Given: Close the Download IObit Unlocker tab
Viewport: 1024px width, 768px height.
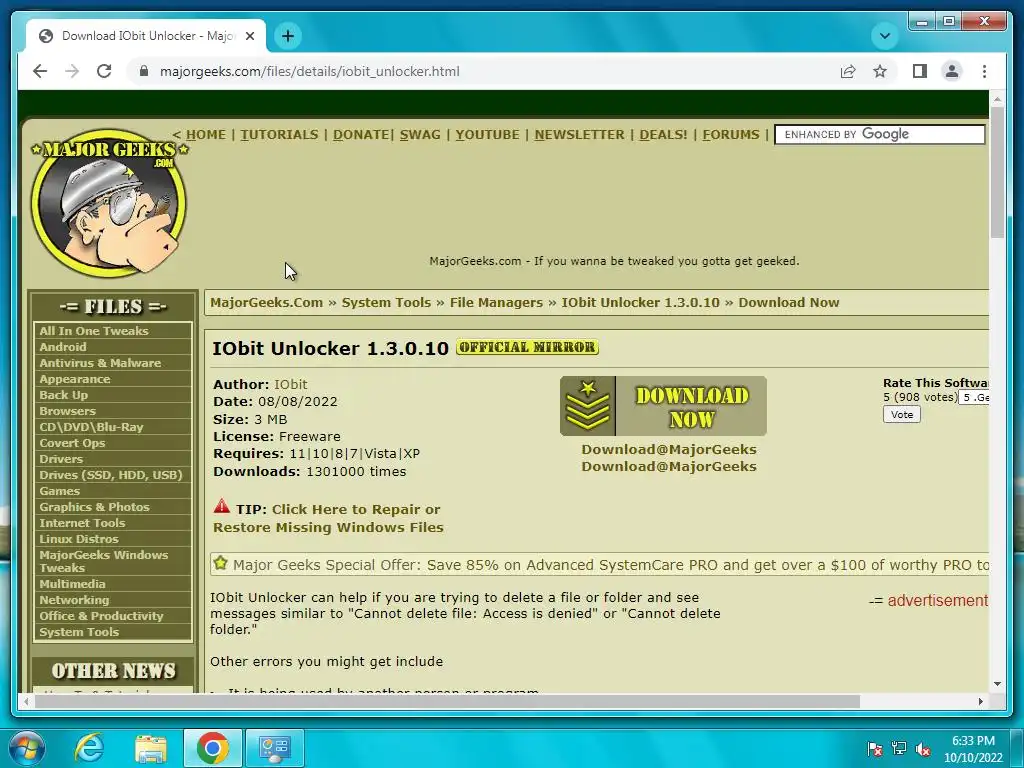Looking at the screenshot, I should 249,36.
